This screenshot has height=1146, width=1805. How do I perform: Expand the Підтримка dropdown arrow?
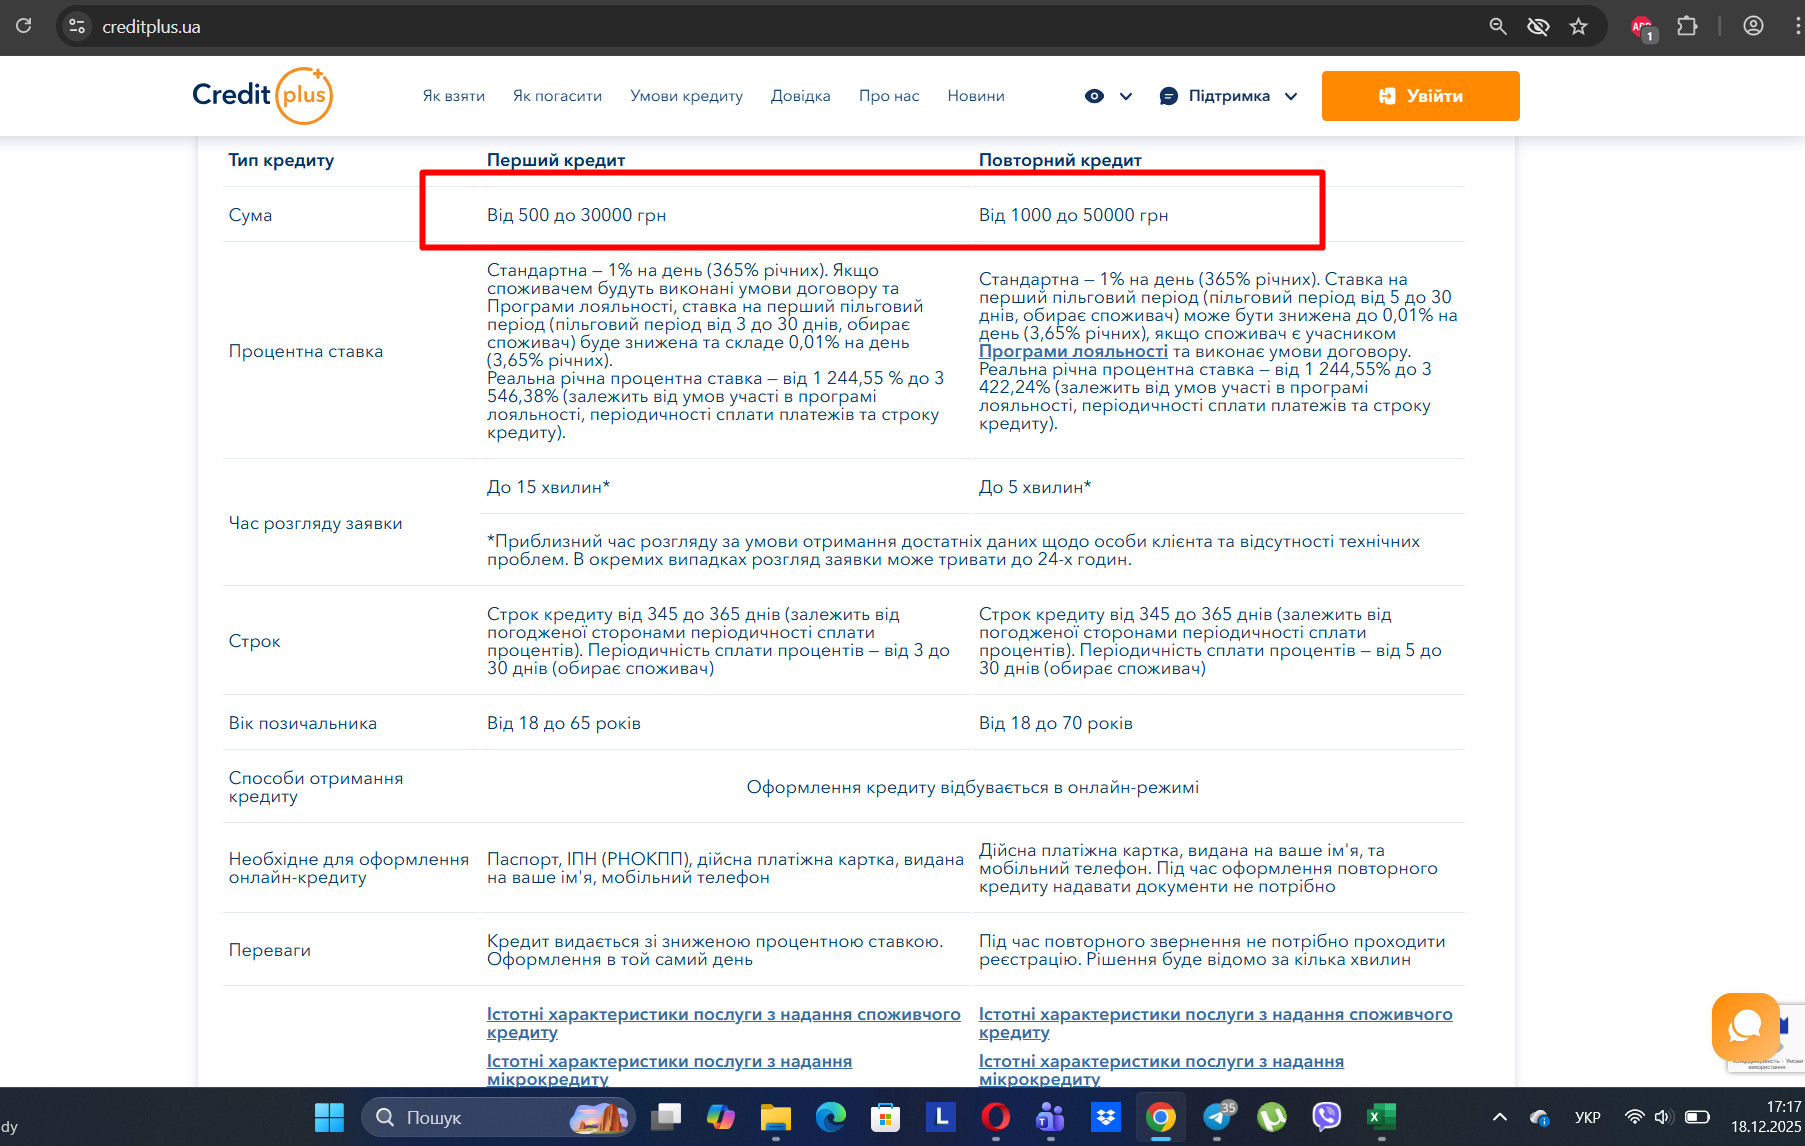pos(1291,96)
